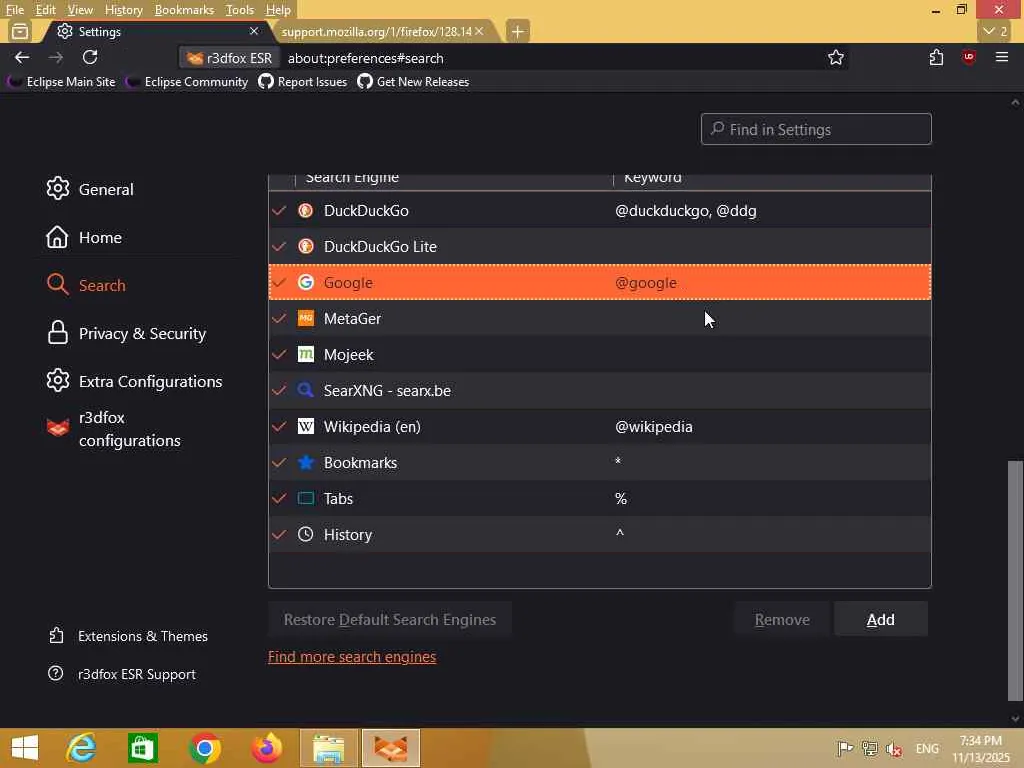Image resolution: width=1024 pixels, height=768 pixels.
Task: Open the uBlock Origin toolbar icon
Action: pos(968,57)
